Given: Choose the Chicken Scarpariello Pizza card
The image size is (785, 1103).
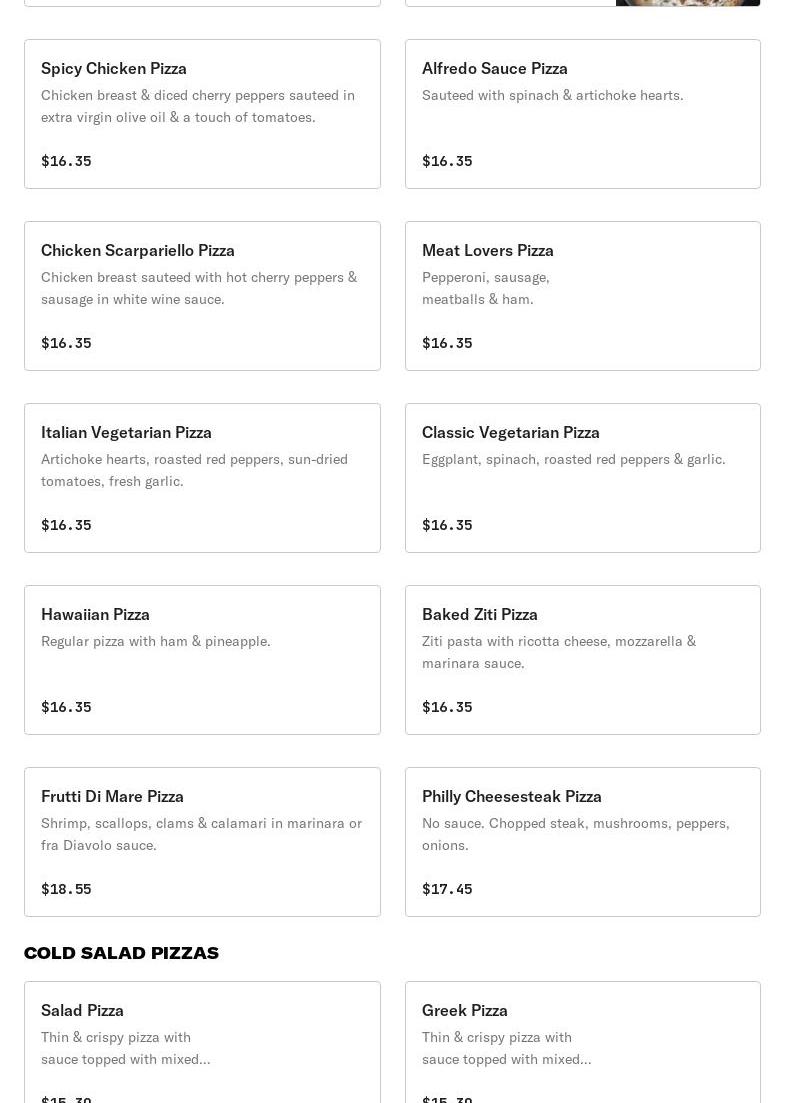Looking at the screenshot, I should coord(203,296).
